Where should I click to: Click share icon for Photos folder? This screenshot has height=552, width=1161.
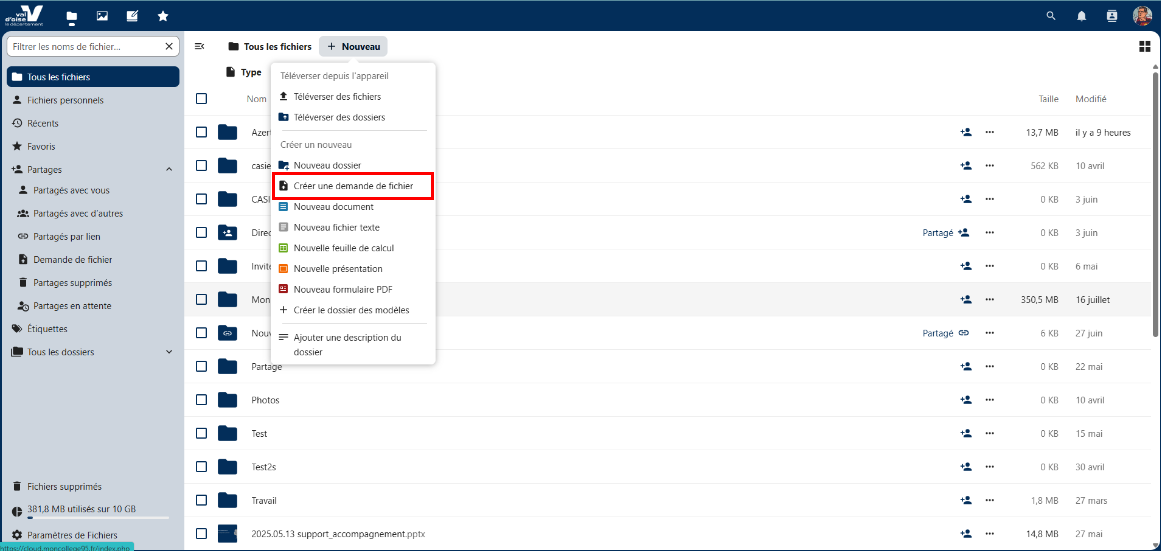pyautogui.click(x=965, y=400)
